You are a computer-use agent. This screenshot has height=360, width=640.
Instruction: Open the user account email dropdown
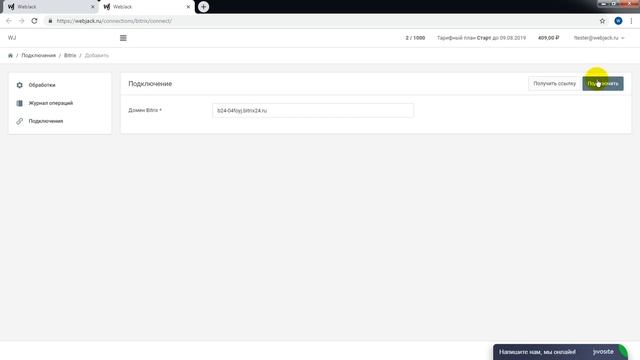599,38
